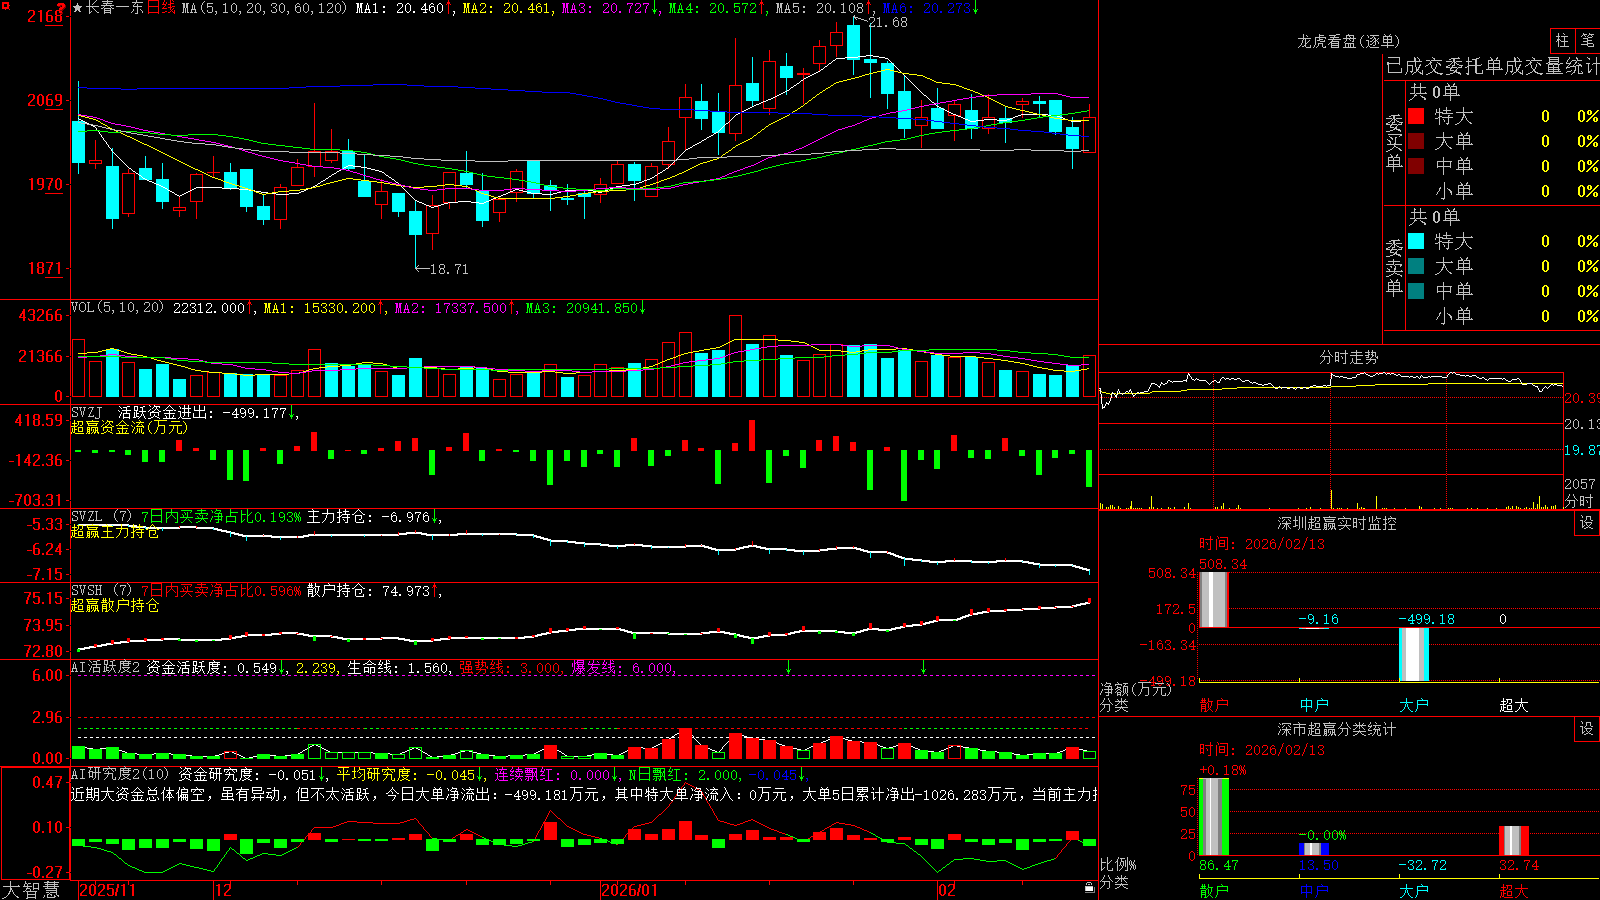Click the first green arrow in AI活跃度 panel

(789, 667)
